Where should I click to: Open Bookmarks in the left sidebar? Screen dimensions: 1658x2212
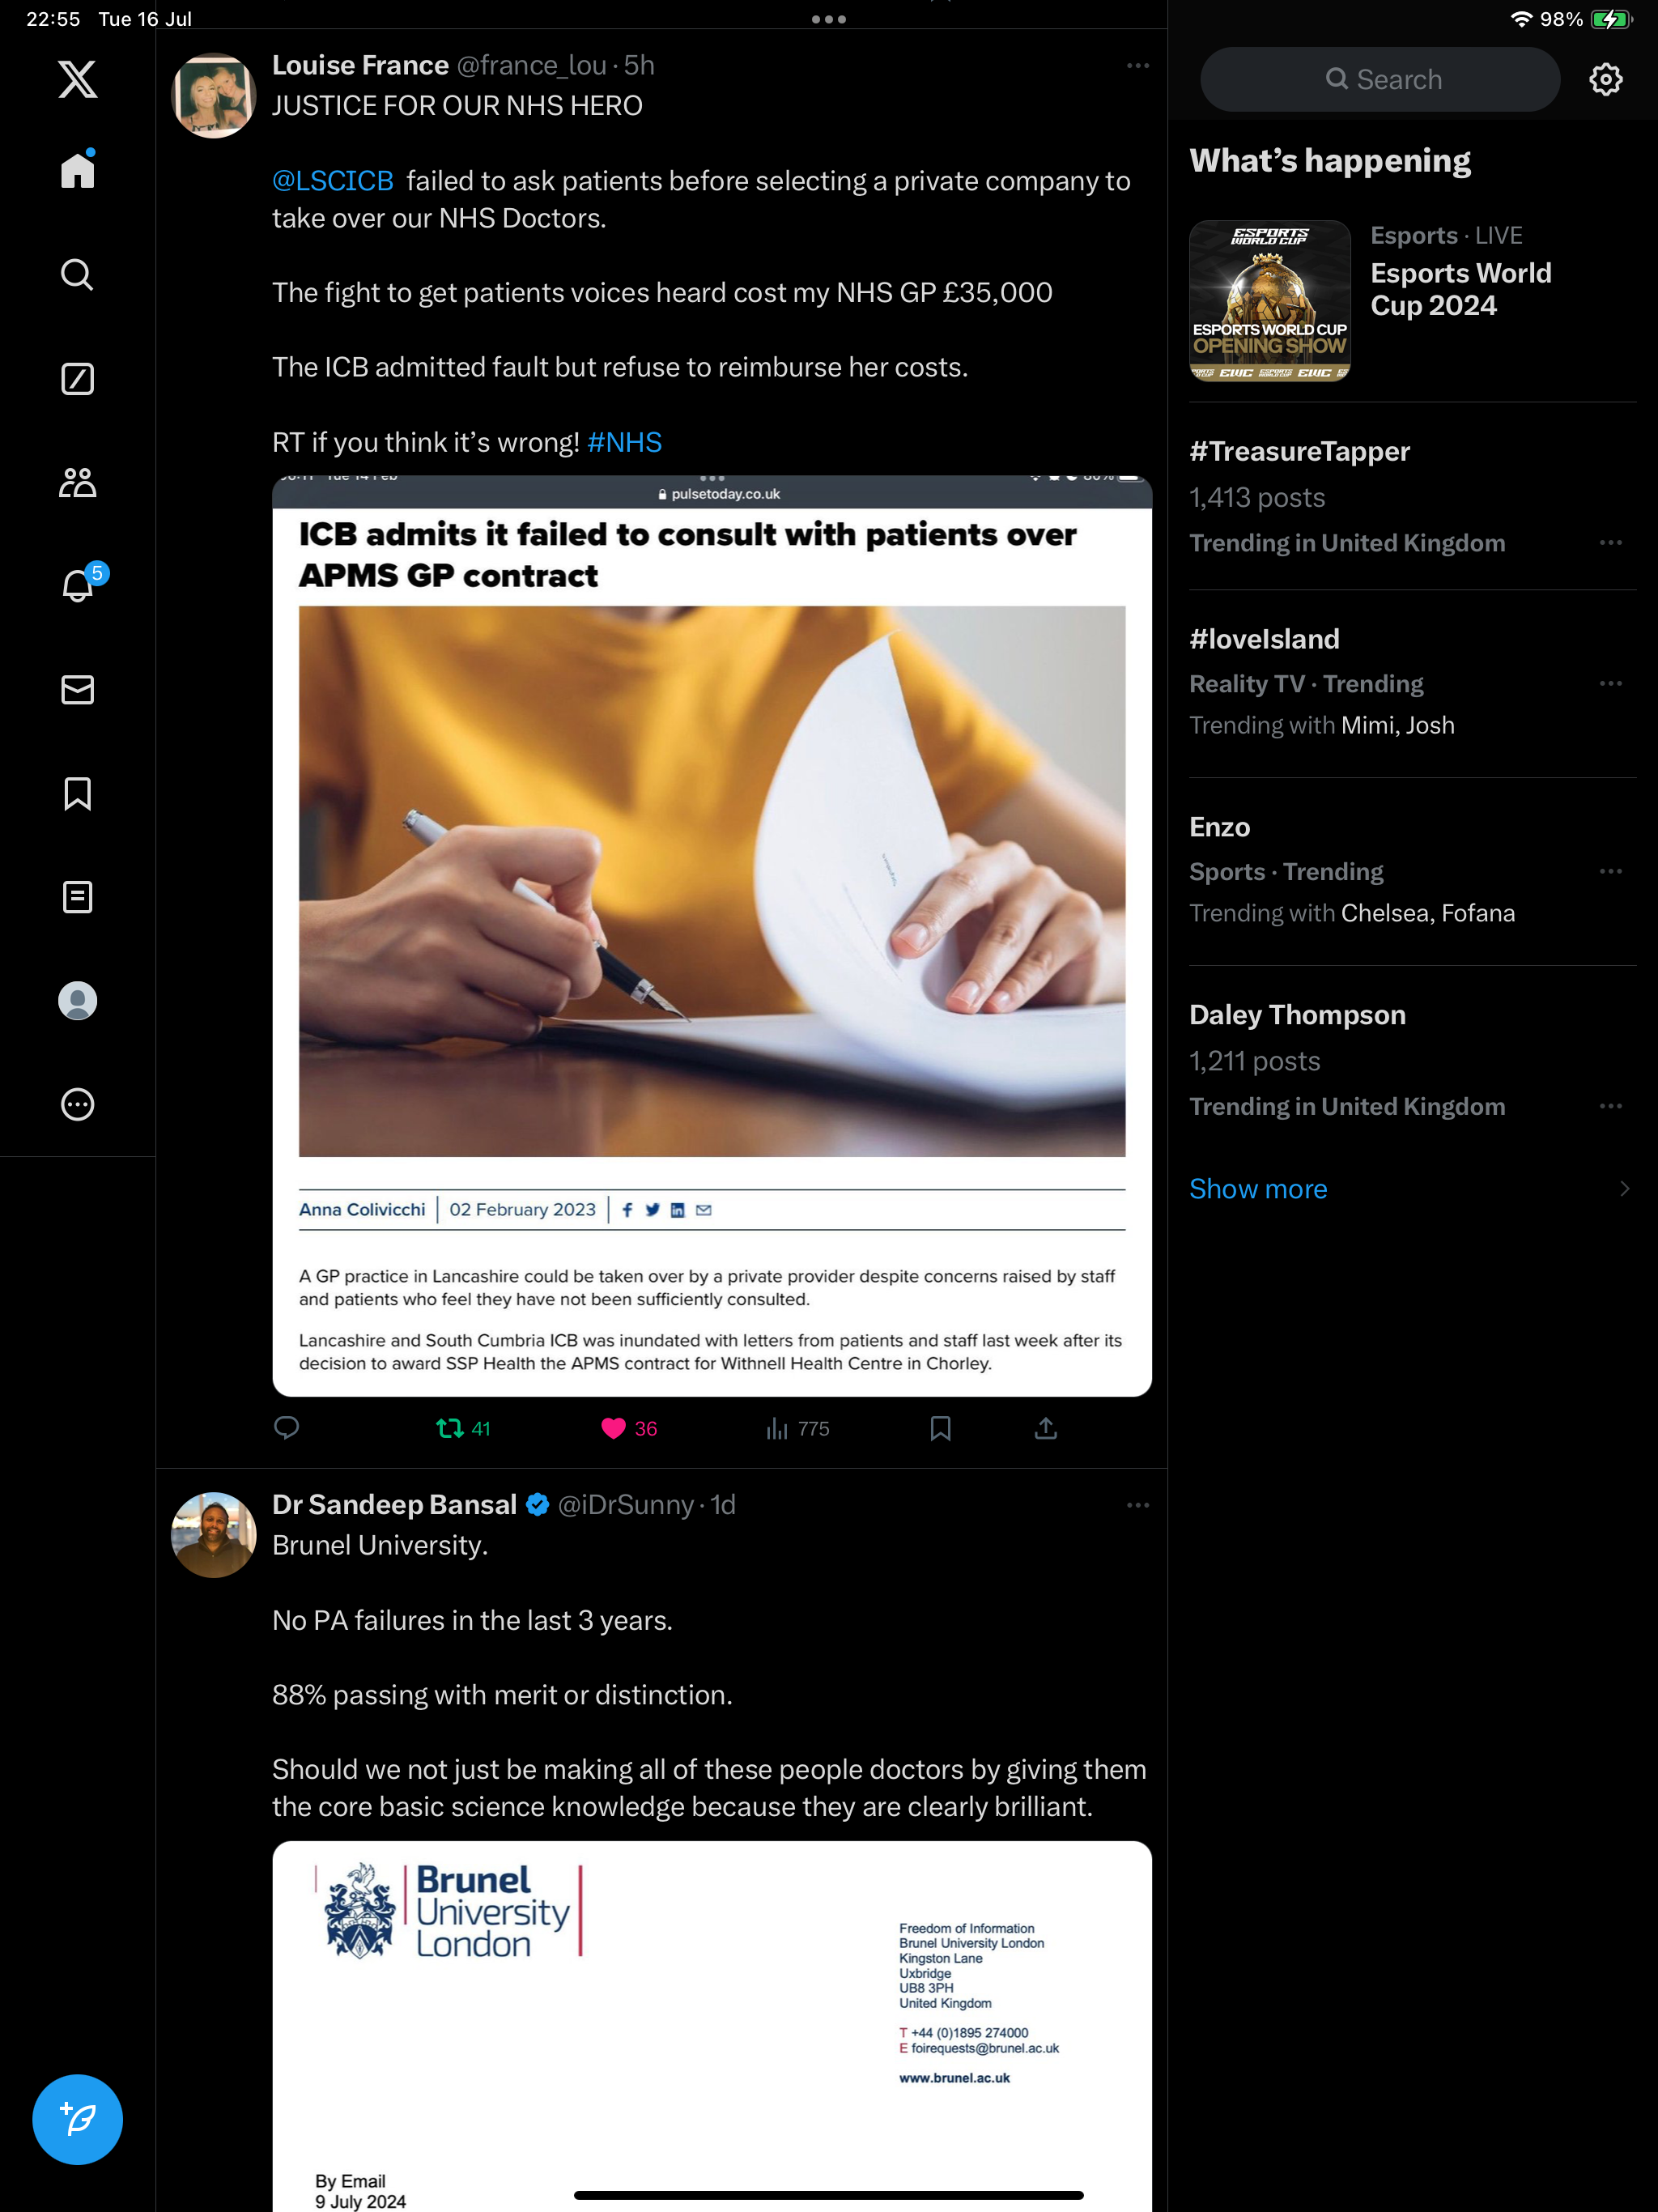78,794
